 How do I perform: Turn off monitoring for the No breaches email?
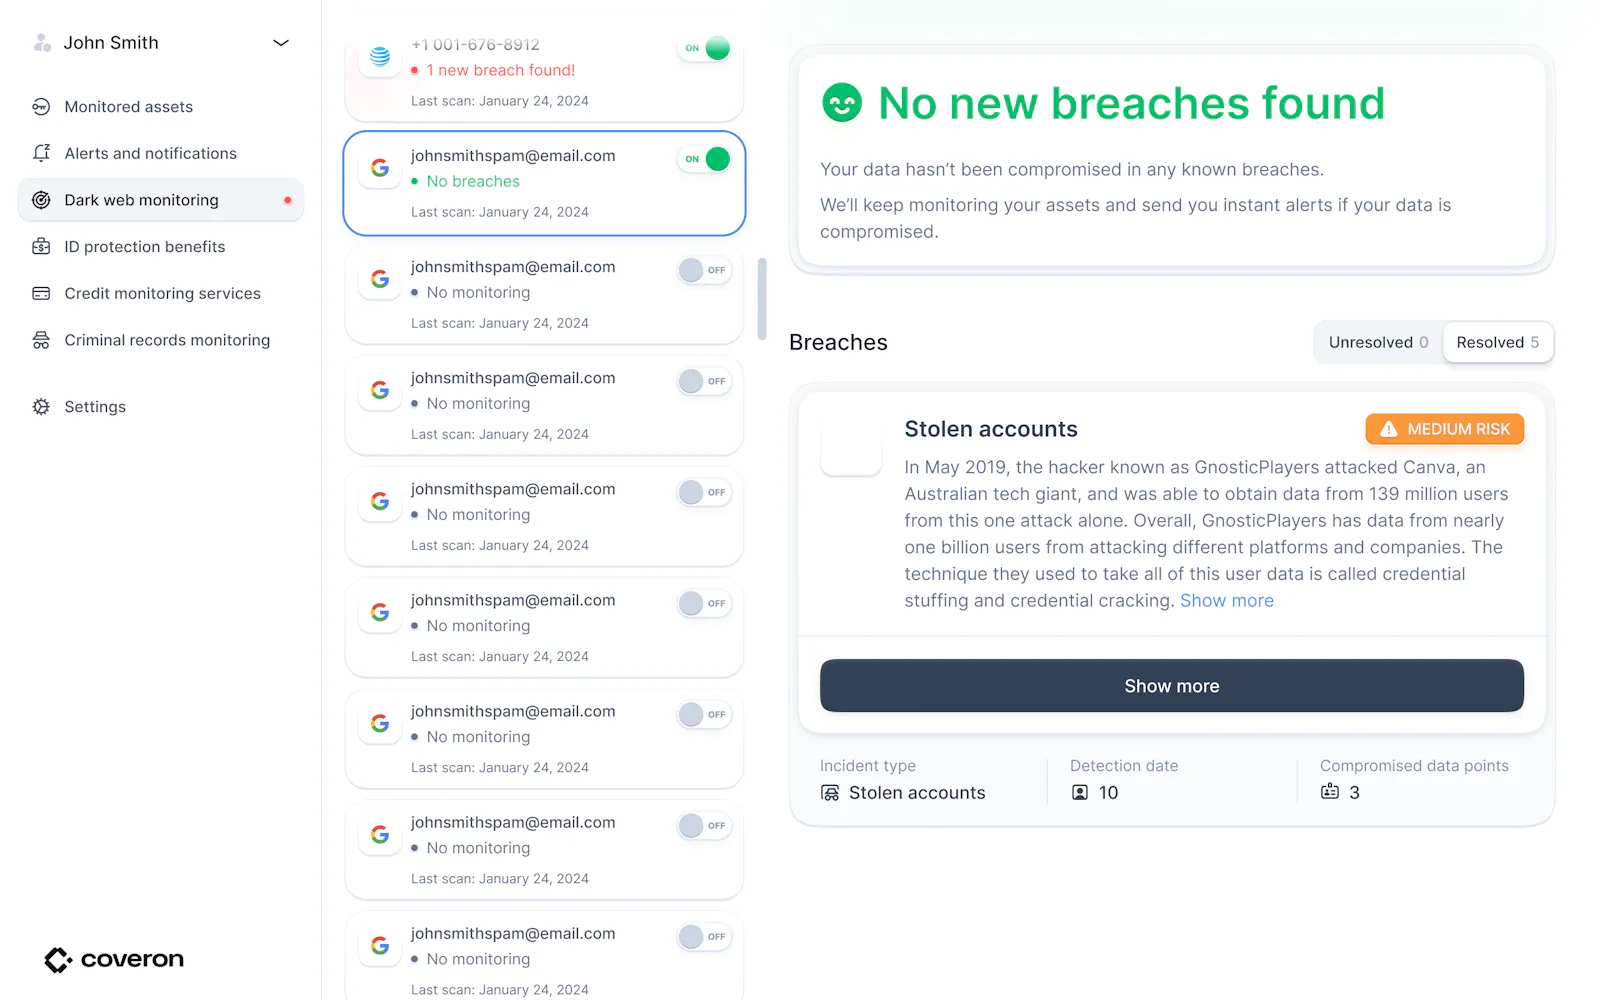705,159
